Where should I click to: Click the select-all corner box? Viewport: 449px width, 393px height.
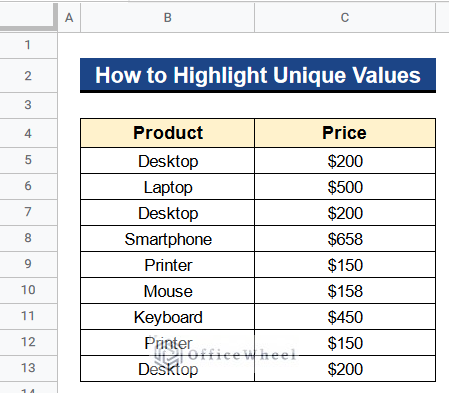28,16
